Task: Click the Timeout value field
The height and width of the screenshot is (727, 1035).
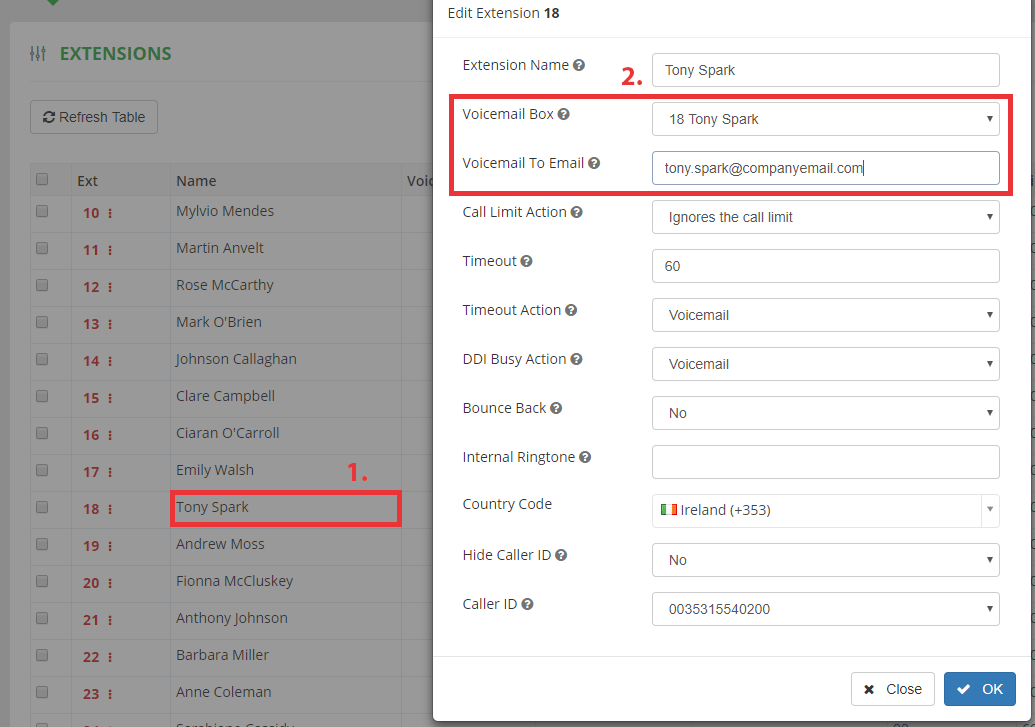Action: pyautogui.click(x=825, y=266)
